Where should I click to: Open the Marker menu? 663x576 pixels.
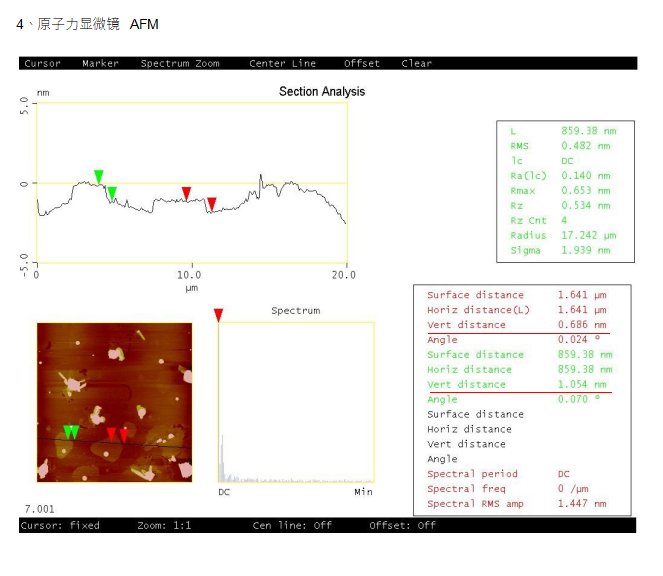pos(100,63)
